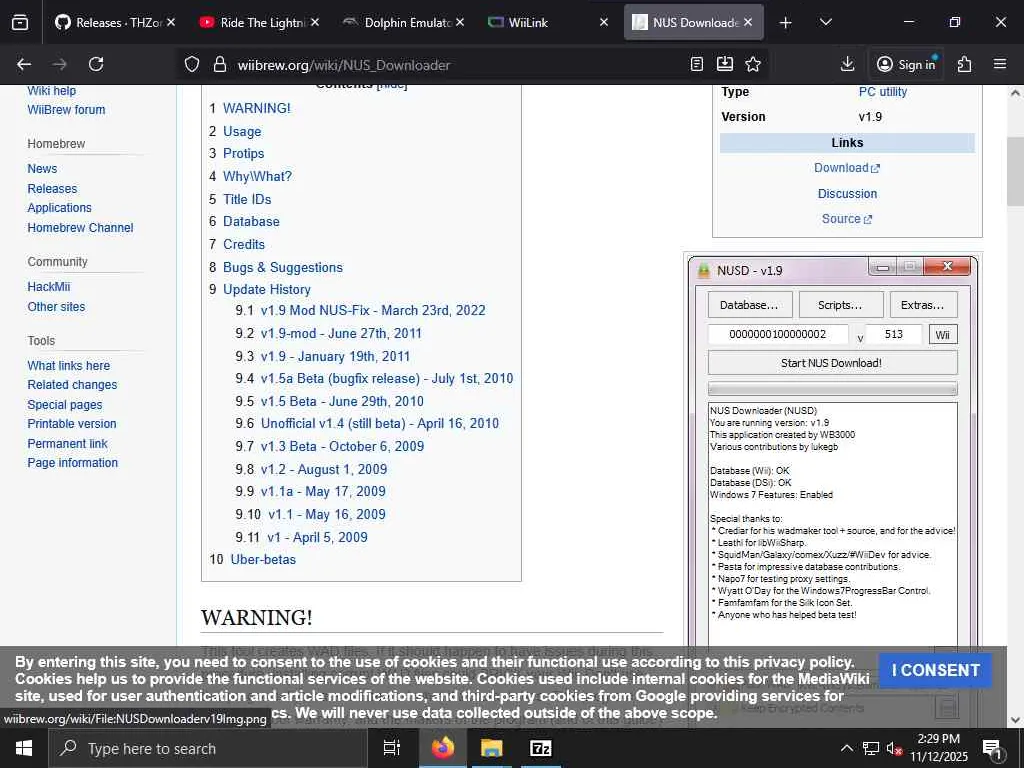Show hidden system tray icons
This screenshot has width=1024, height=768.
pyautogui.click(x=846, y=748)
